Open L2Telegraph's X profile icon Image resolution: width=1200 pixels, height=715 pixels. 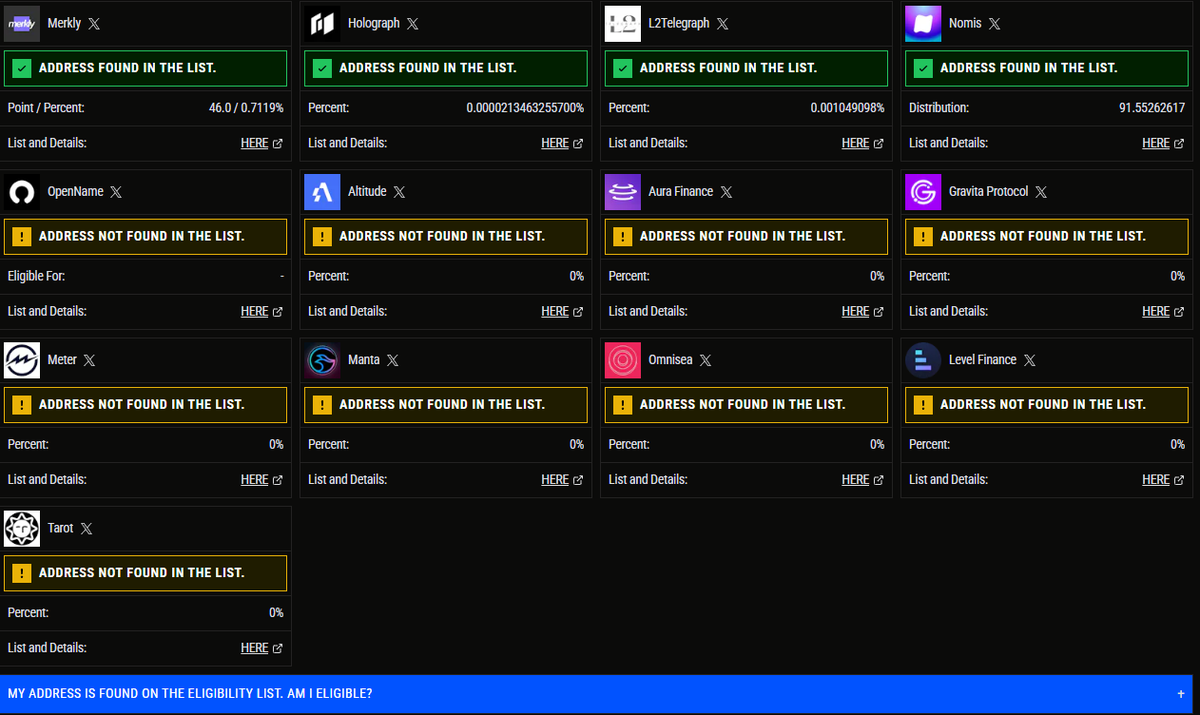pyautogui.click(x=722, y=23)
